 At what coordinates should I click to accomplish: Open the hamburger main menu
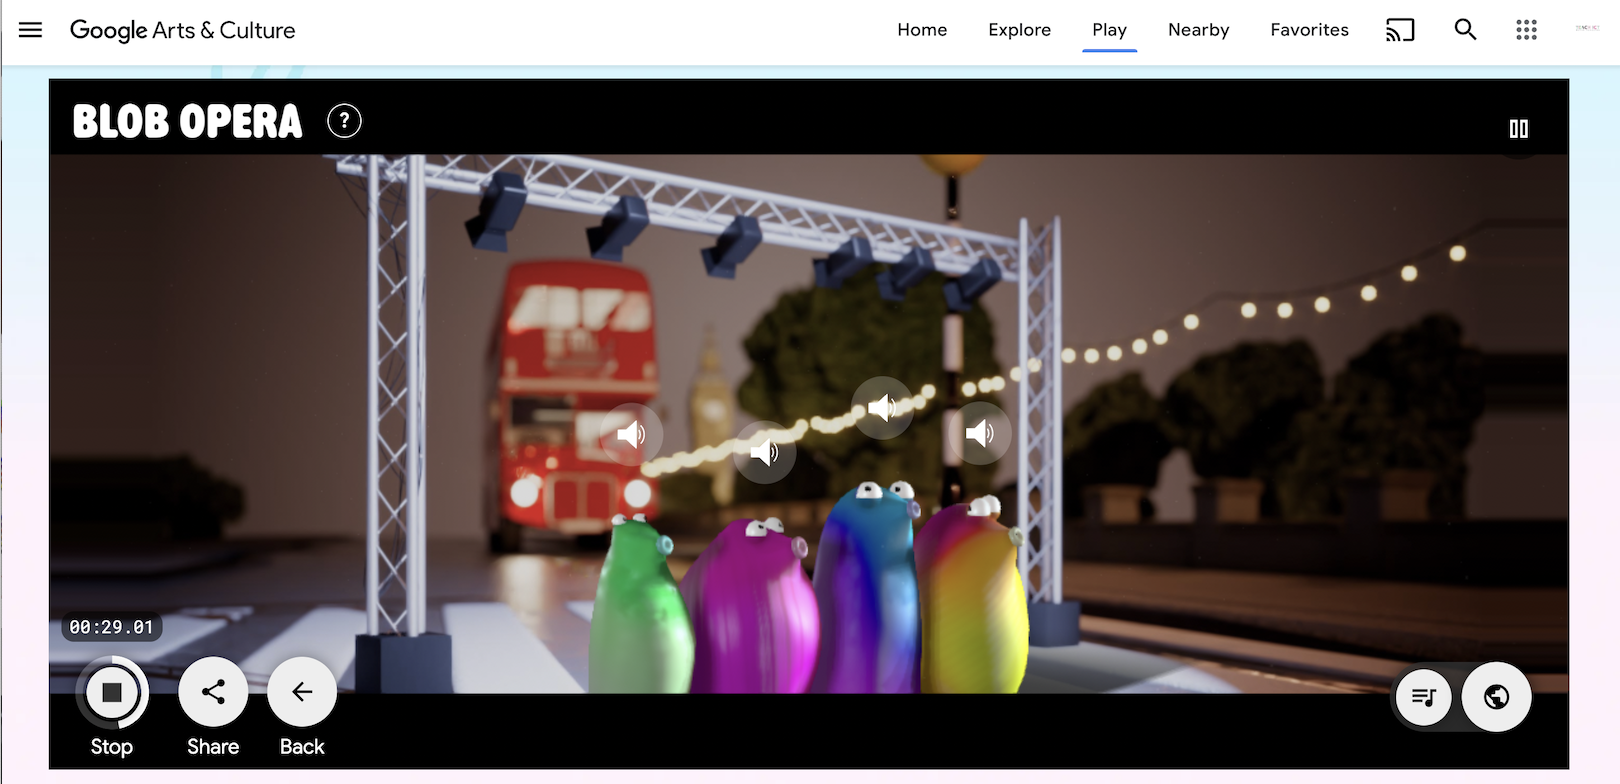pos(31,30)
